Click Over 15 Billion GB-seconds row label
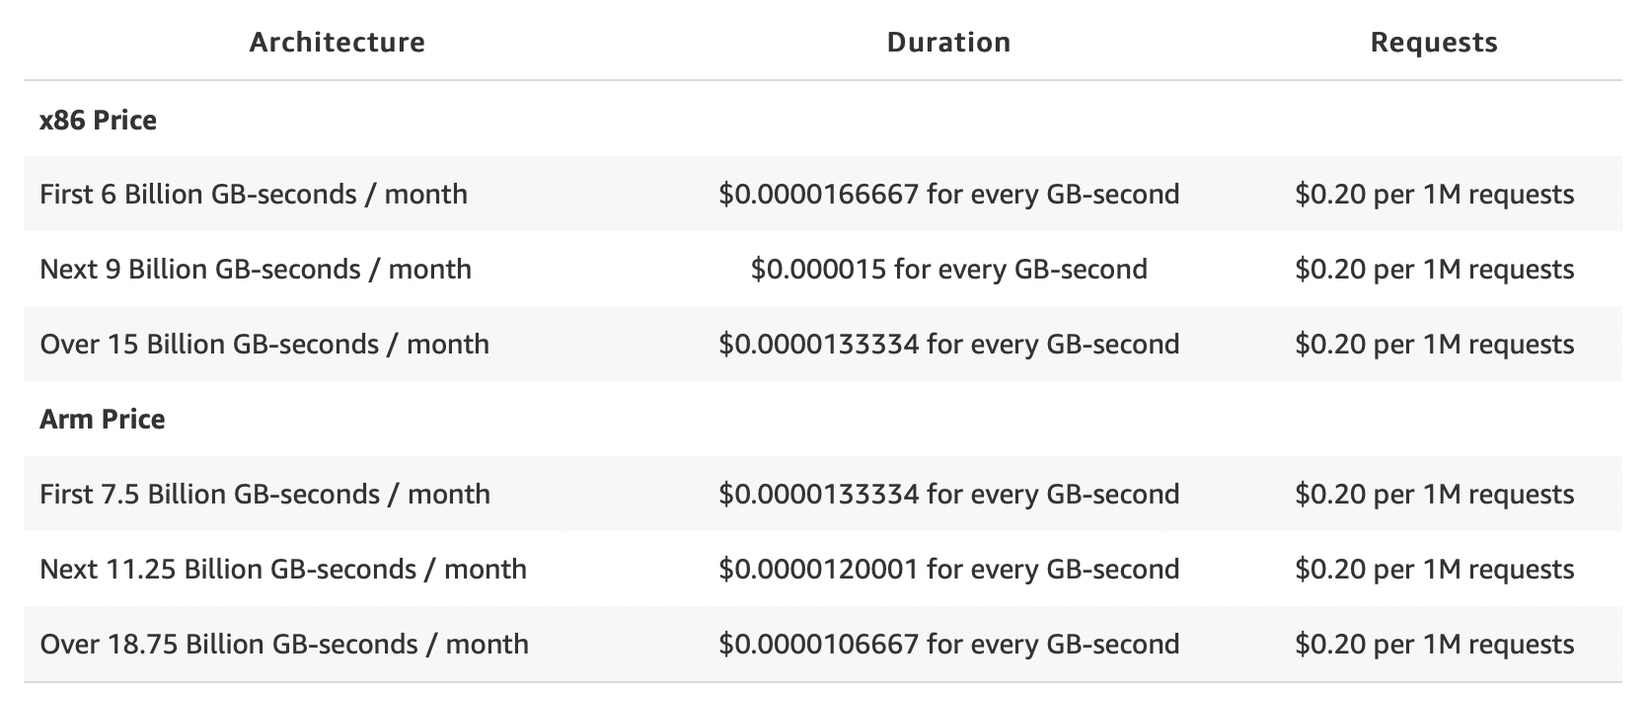This screenshot has height=707, width=1650. coord(264,344)
